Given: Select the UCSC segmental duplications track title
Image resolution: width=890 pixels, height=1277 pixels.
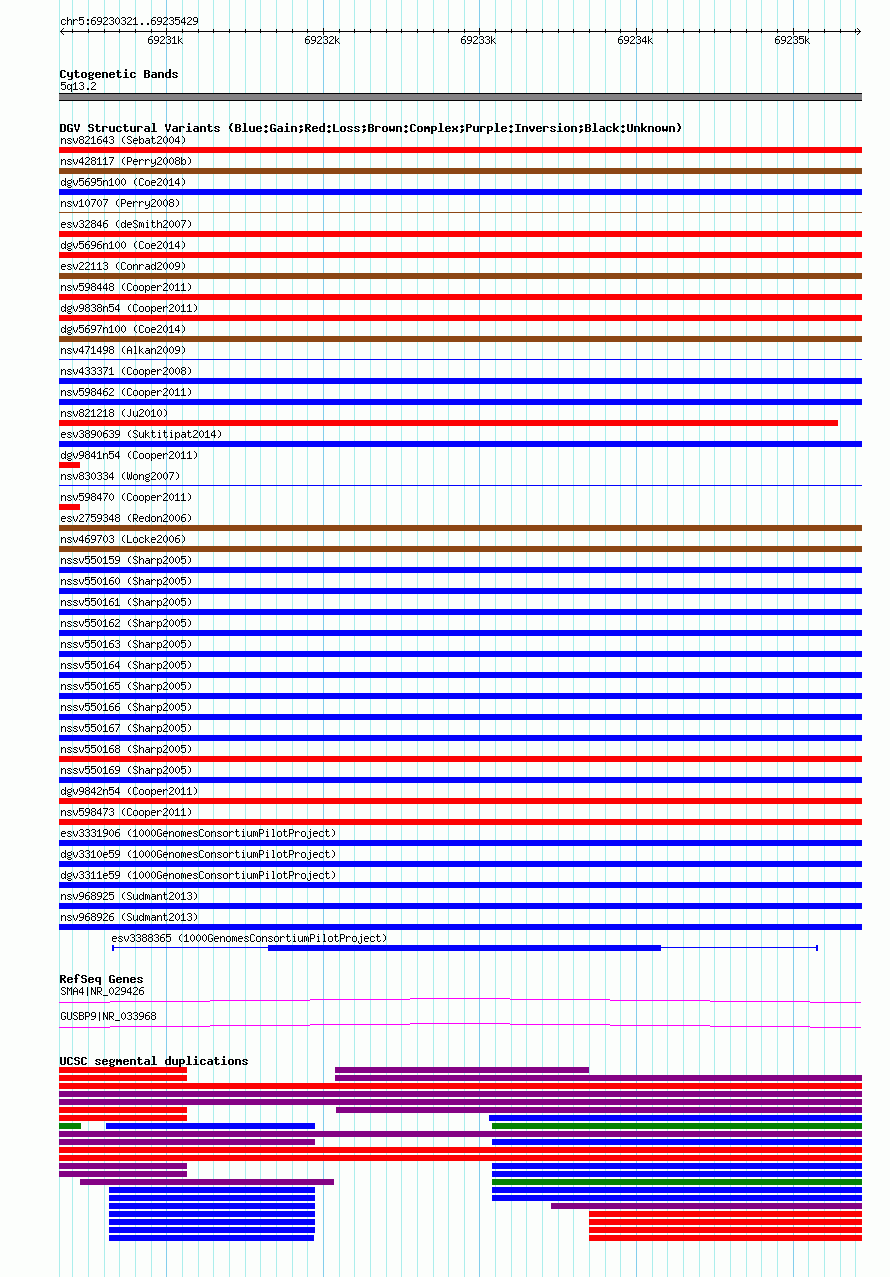Looking at the screenshot, I should click(x=154, y=1061).
